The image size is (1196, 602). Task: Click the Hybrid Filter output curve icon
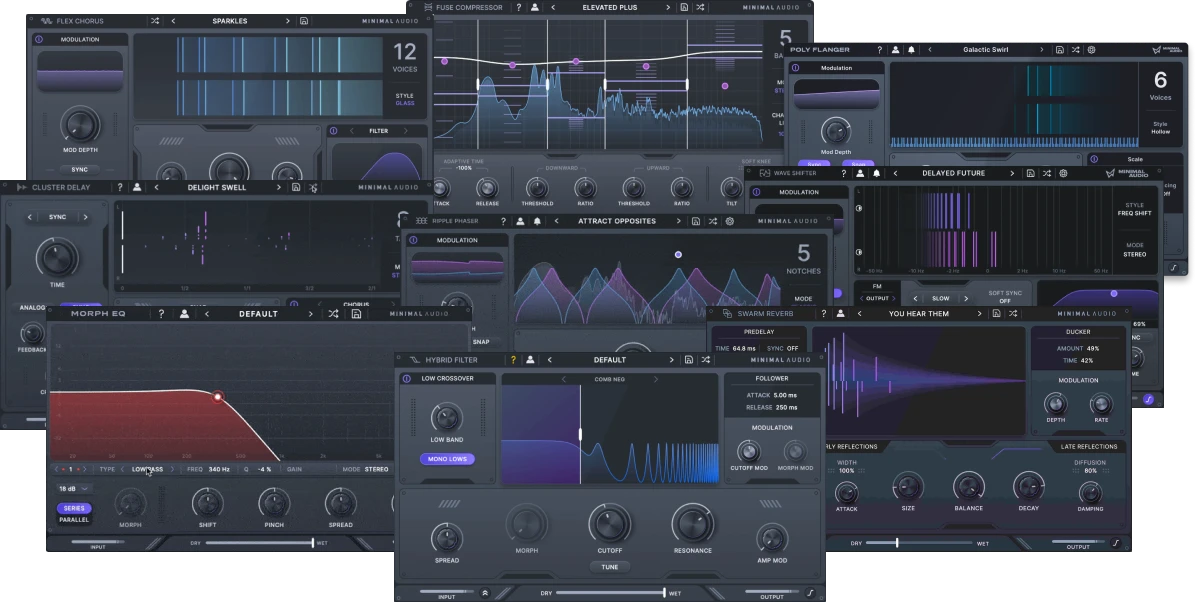pyautogui.click(x=810, y=593)
